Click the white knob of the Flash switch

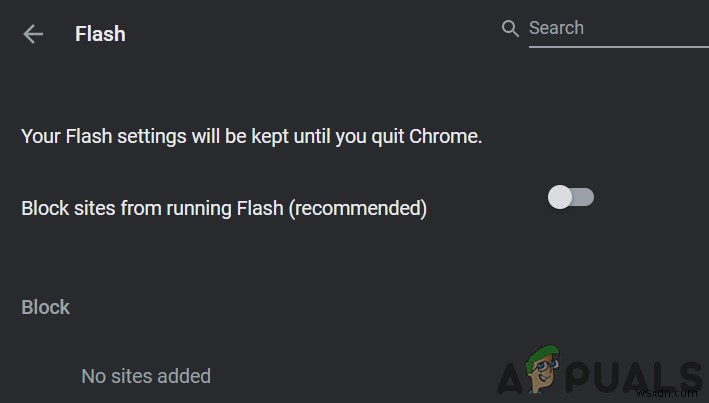click(560, 197)
